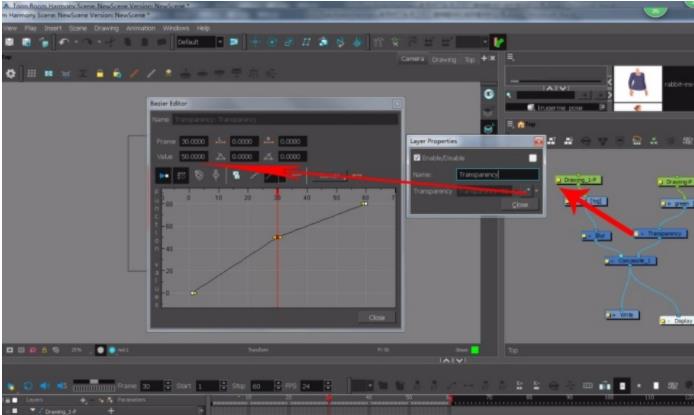The image size is (694, 415).
Task: Edit the Frame field in Bezier Editor
Action: [x=193, y=141]
